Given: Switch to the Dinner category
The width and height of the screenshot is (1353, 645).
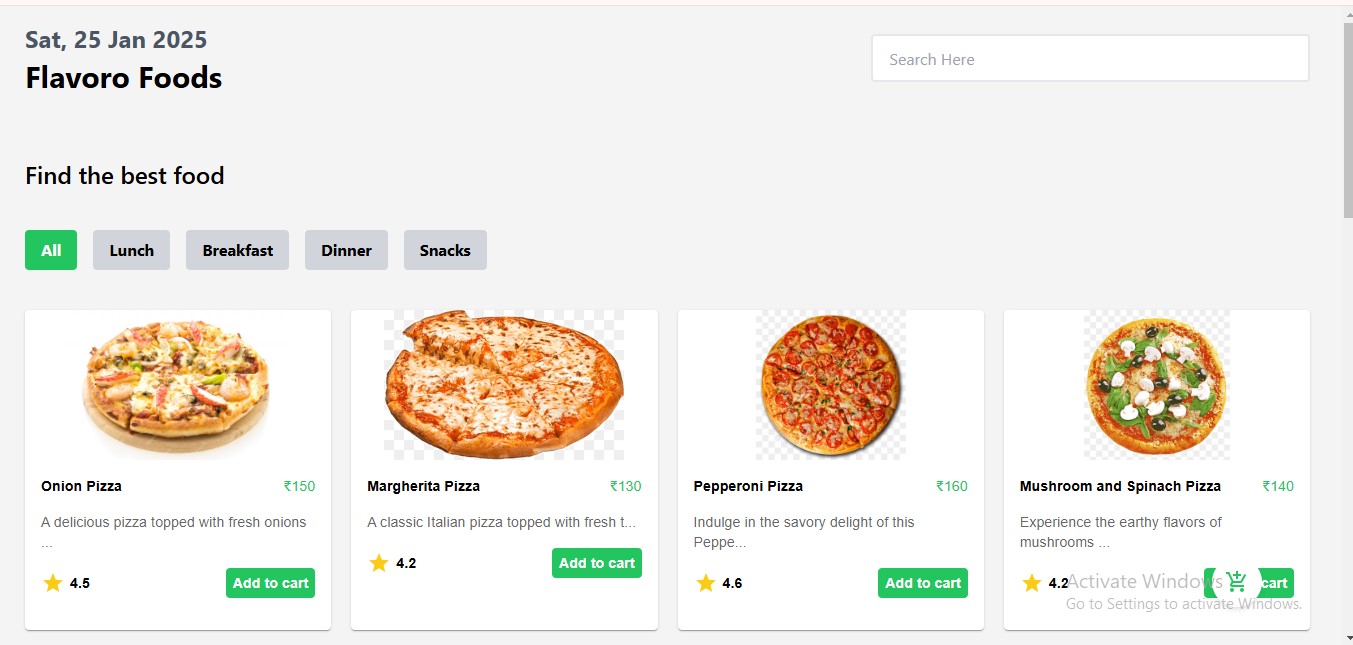Looking at the screenshot, I should (346, 250).
